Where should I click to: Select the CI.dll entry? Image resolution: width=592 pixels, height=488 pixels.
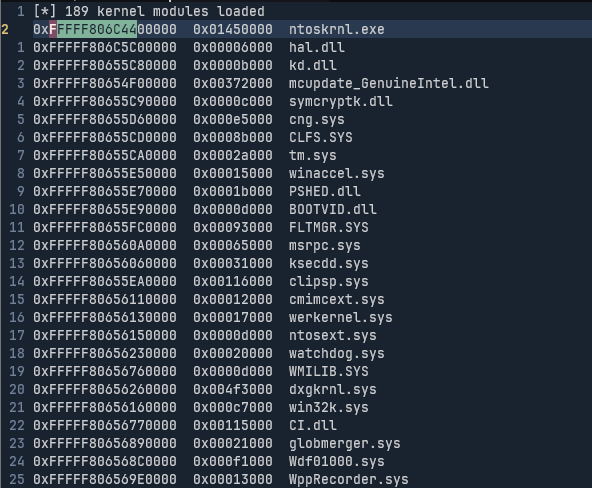click(x=313, y=425)
